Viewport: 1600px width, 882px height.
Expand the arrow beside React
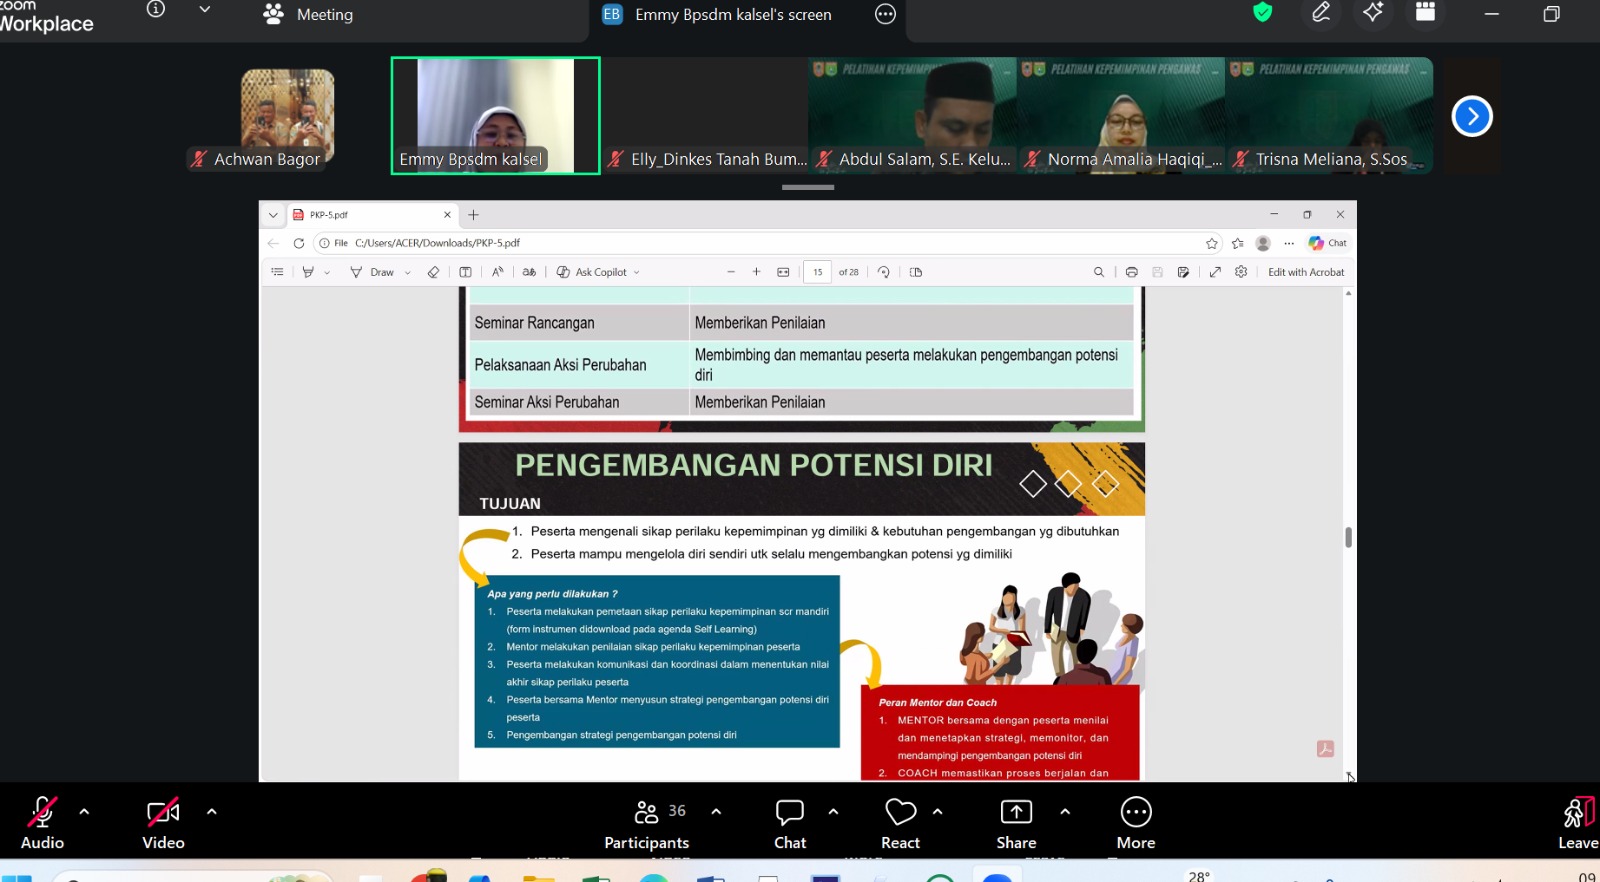pos(937,812)
